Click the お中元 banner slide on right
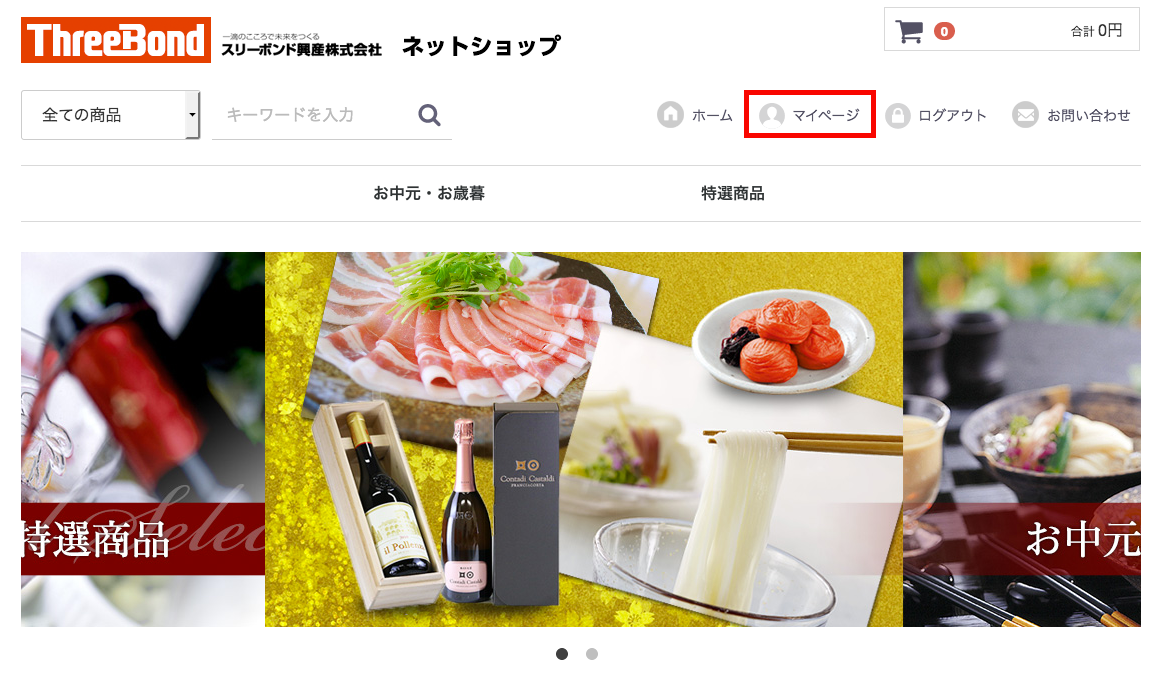The width and height of the screenshot is (1167, 678). (x=1022, y=439)
